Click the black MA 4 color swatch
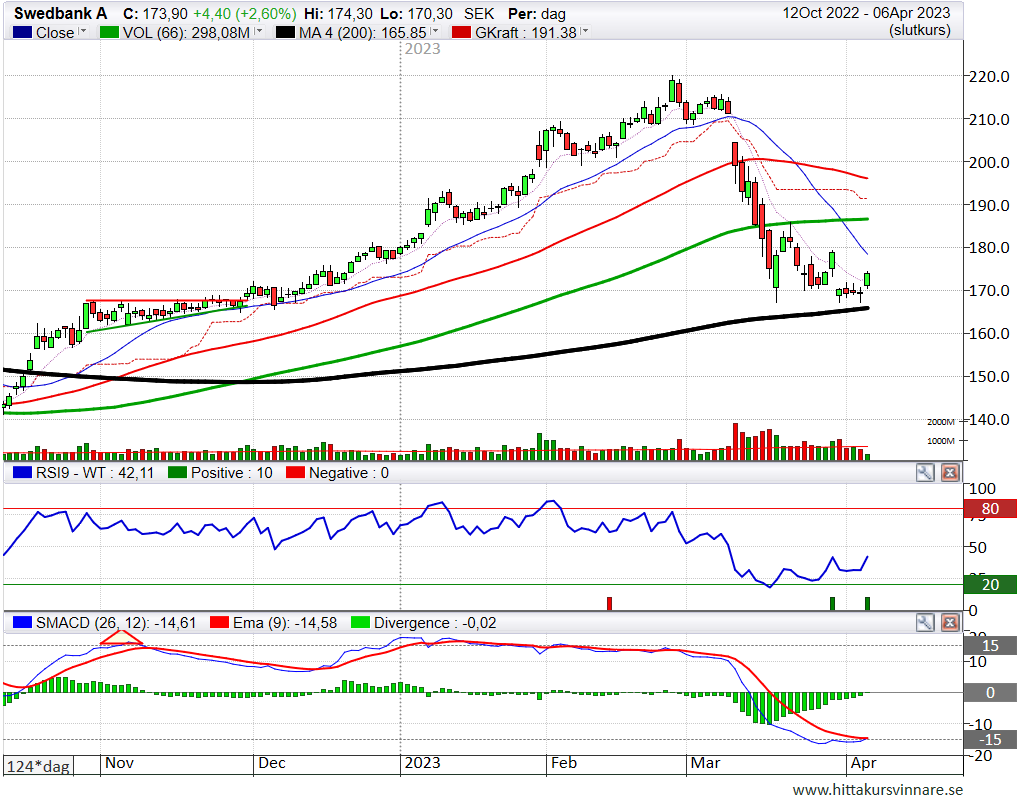 [x=285, y=33]
